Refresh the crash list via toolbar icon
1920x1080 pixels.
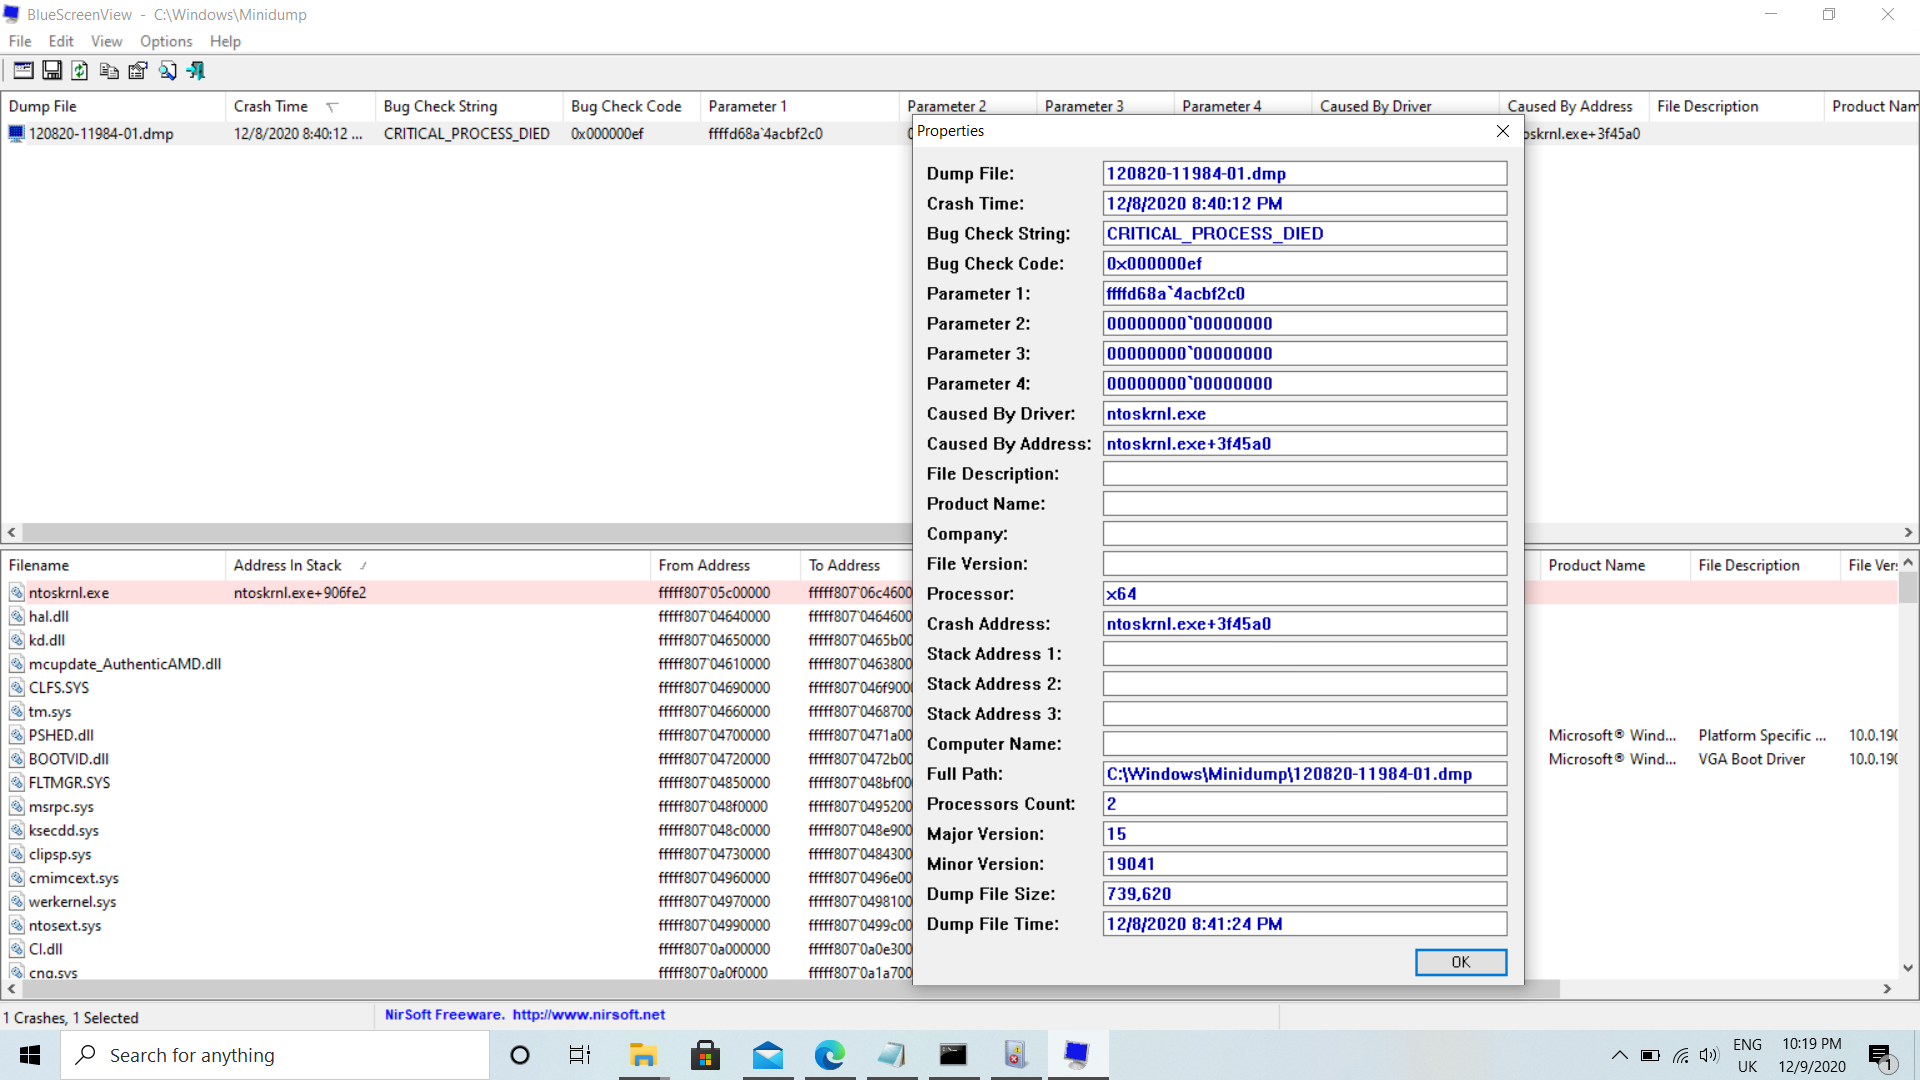pyautogui.click(x=80, y=71)
